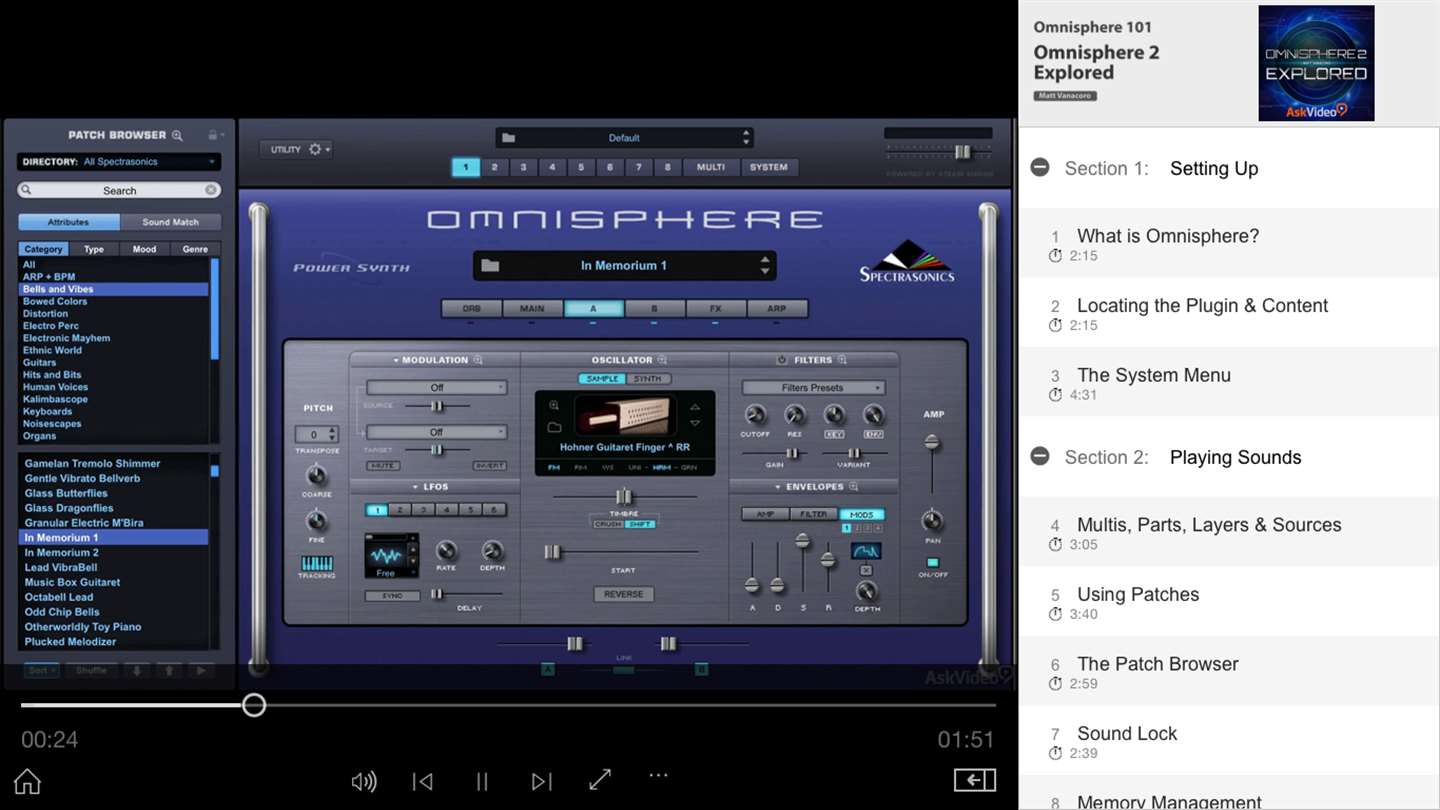Image resolution: width=1440 pixels, height=810 pixels.
Task: Select part 2 button
Action: tap(494, 167)
